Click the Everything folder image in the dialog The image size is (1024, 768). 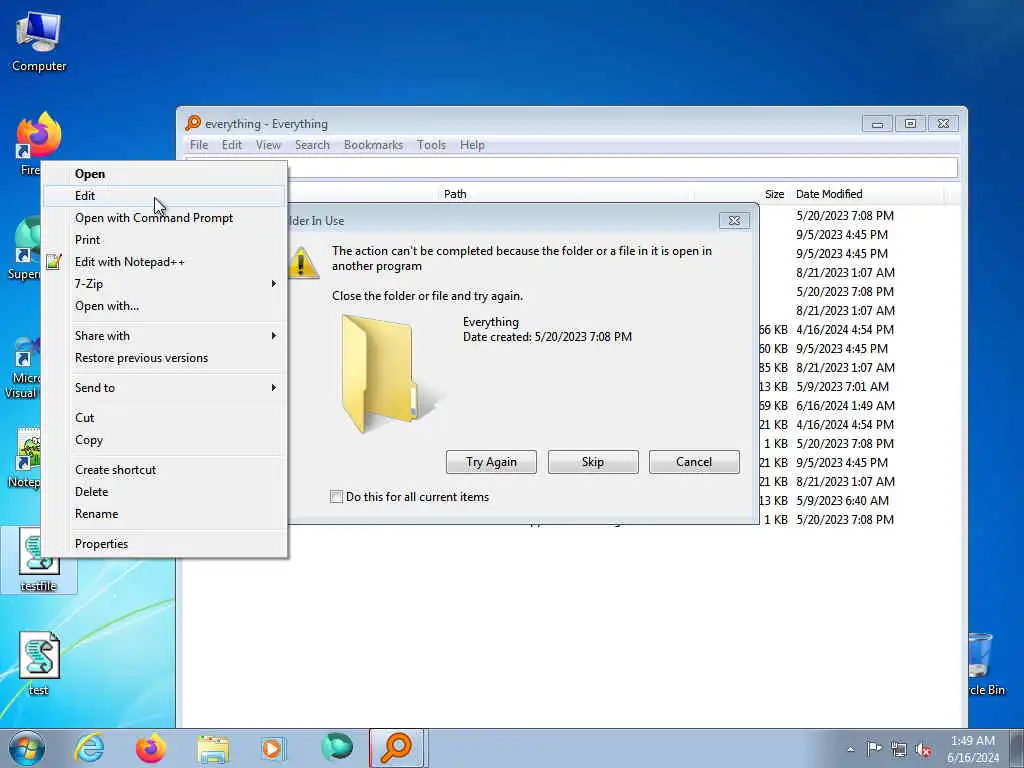pos(392,374)
